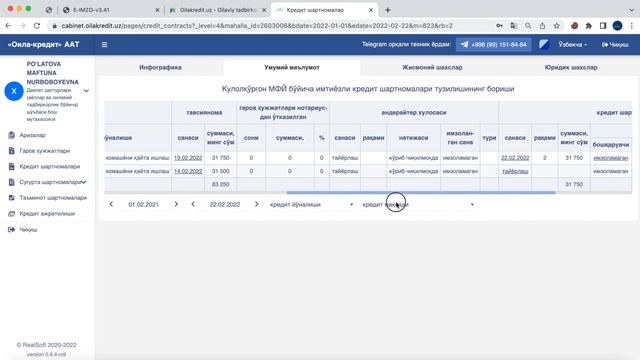
Task: Click the sidebar Чиқиш exit icon
Action: tap(11, 229)
